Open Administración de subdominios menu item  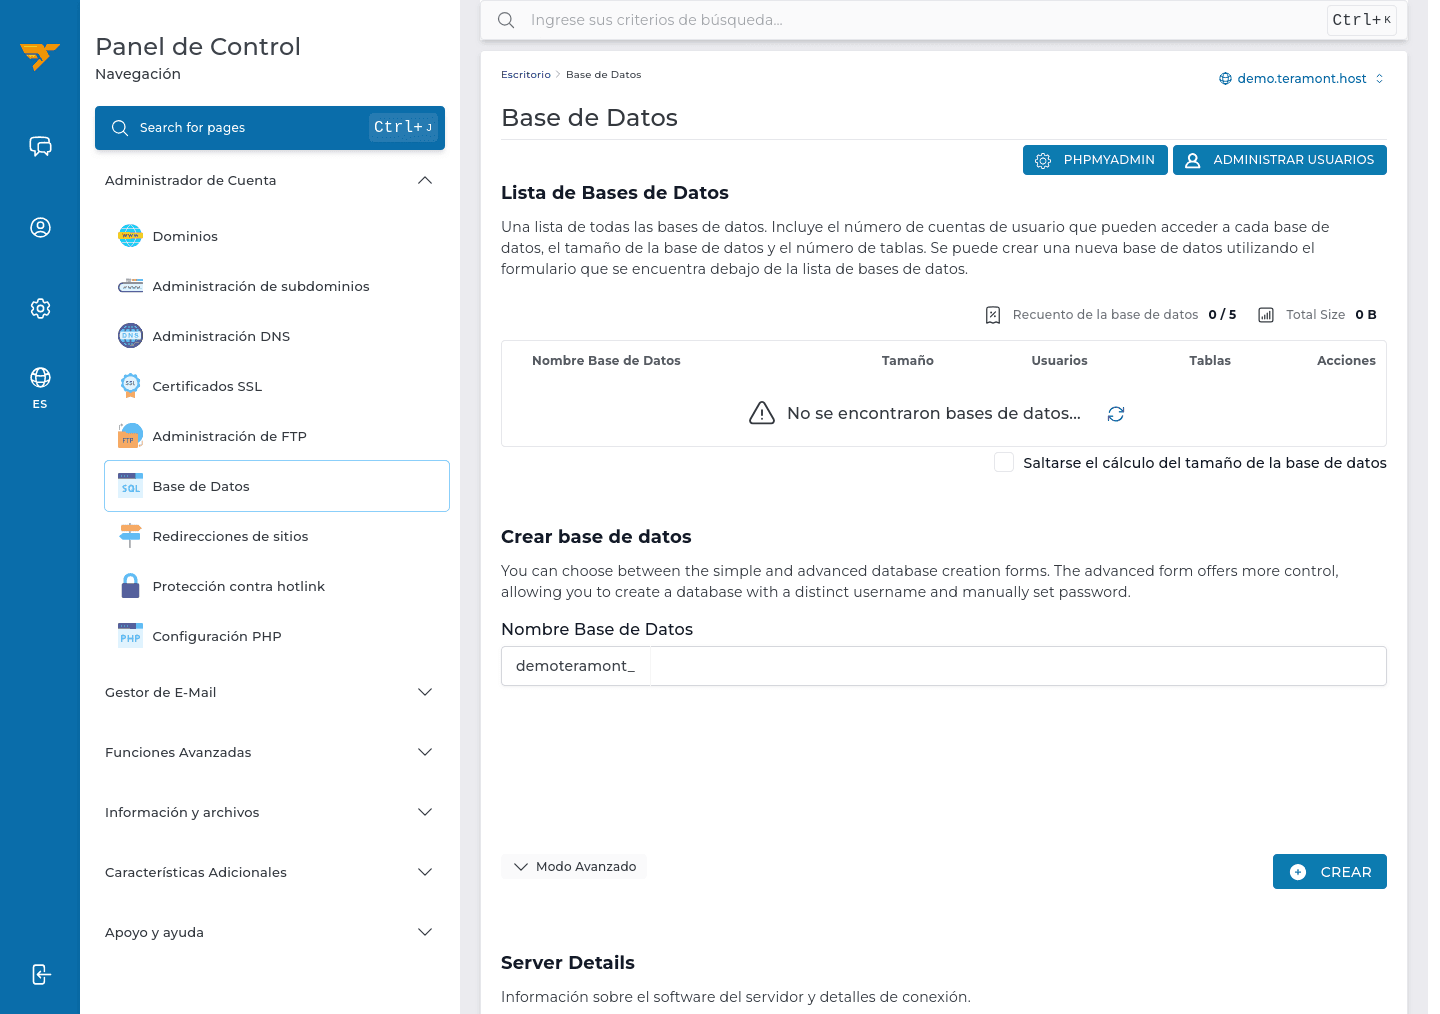pyautogui.click(x=277, y=286)
